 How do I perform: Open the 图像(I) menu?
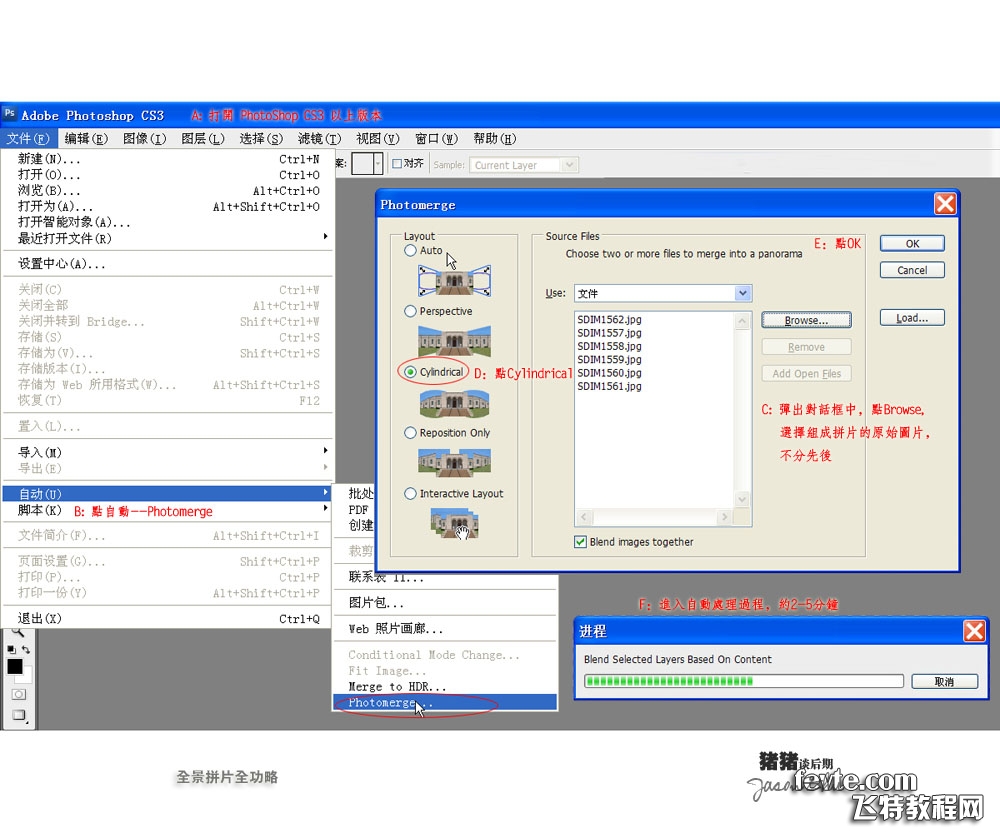[x=144, y=138]
